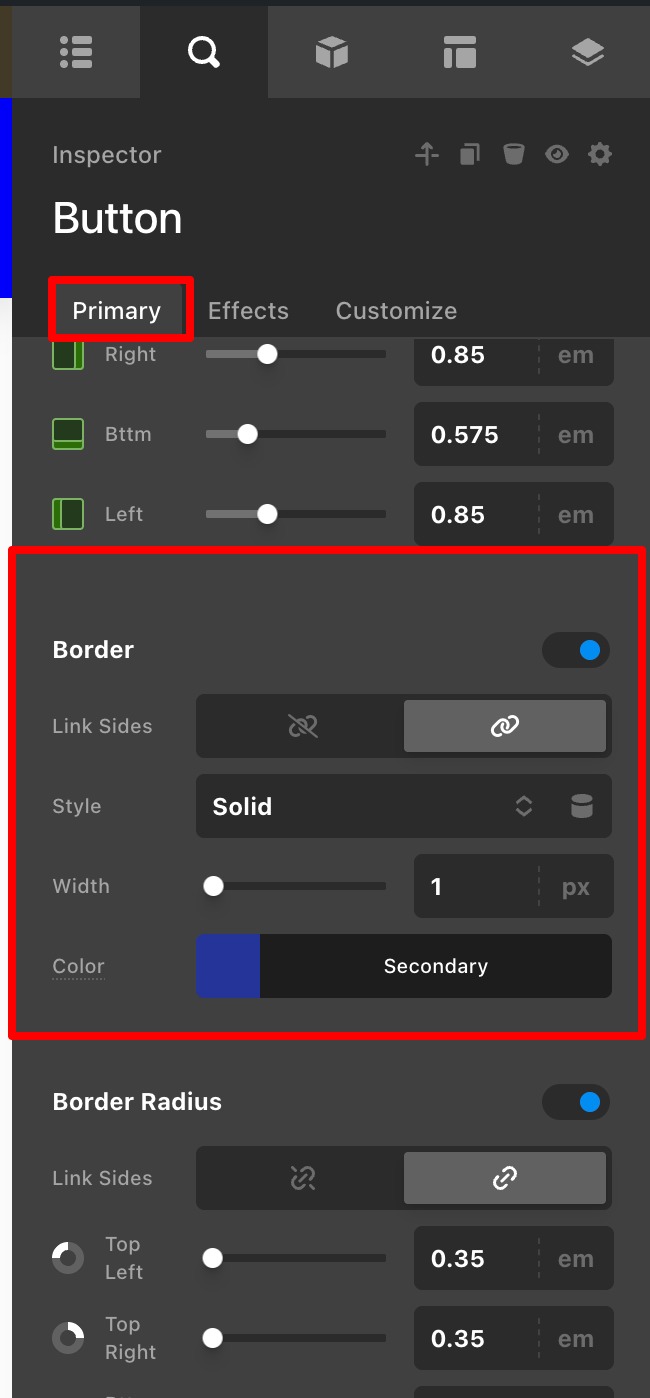Screen dimensions: 650x1398
Task: Click the database icon beside Style
Action: (582, 806)
